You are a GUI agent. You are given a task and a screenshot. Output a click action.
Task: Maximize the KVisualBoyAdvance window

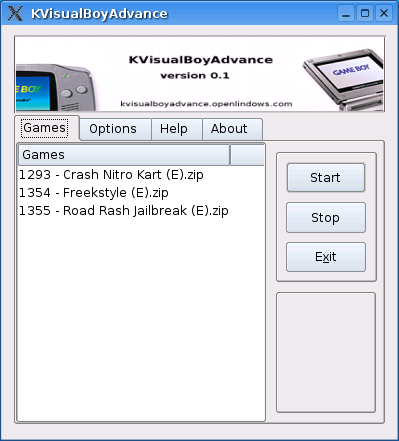pos(365,13)
